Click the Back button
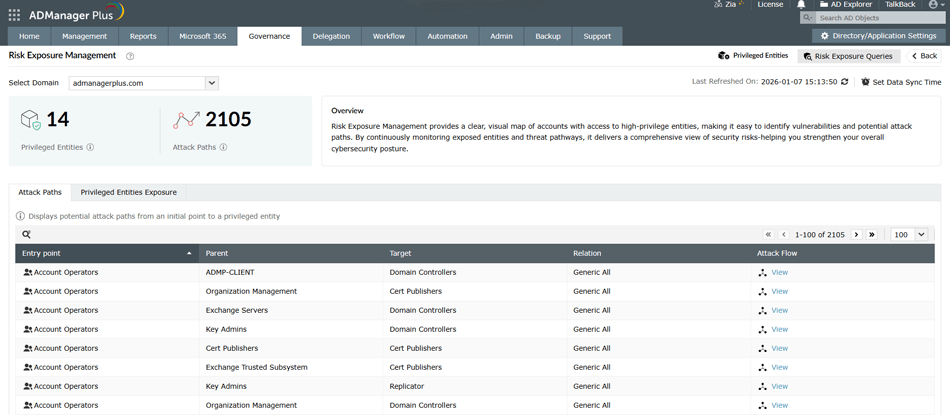The image size is (950, 415). (x=924, y=56)
